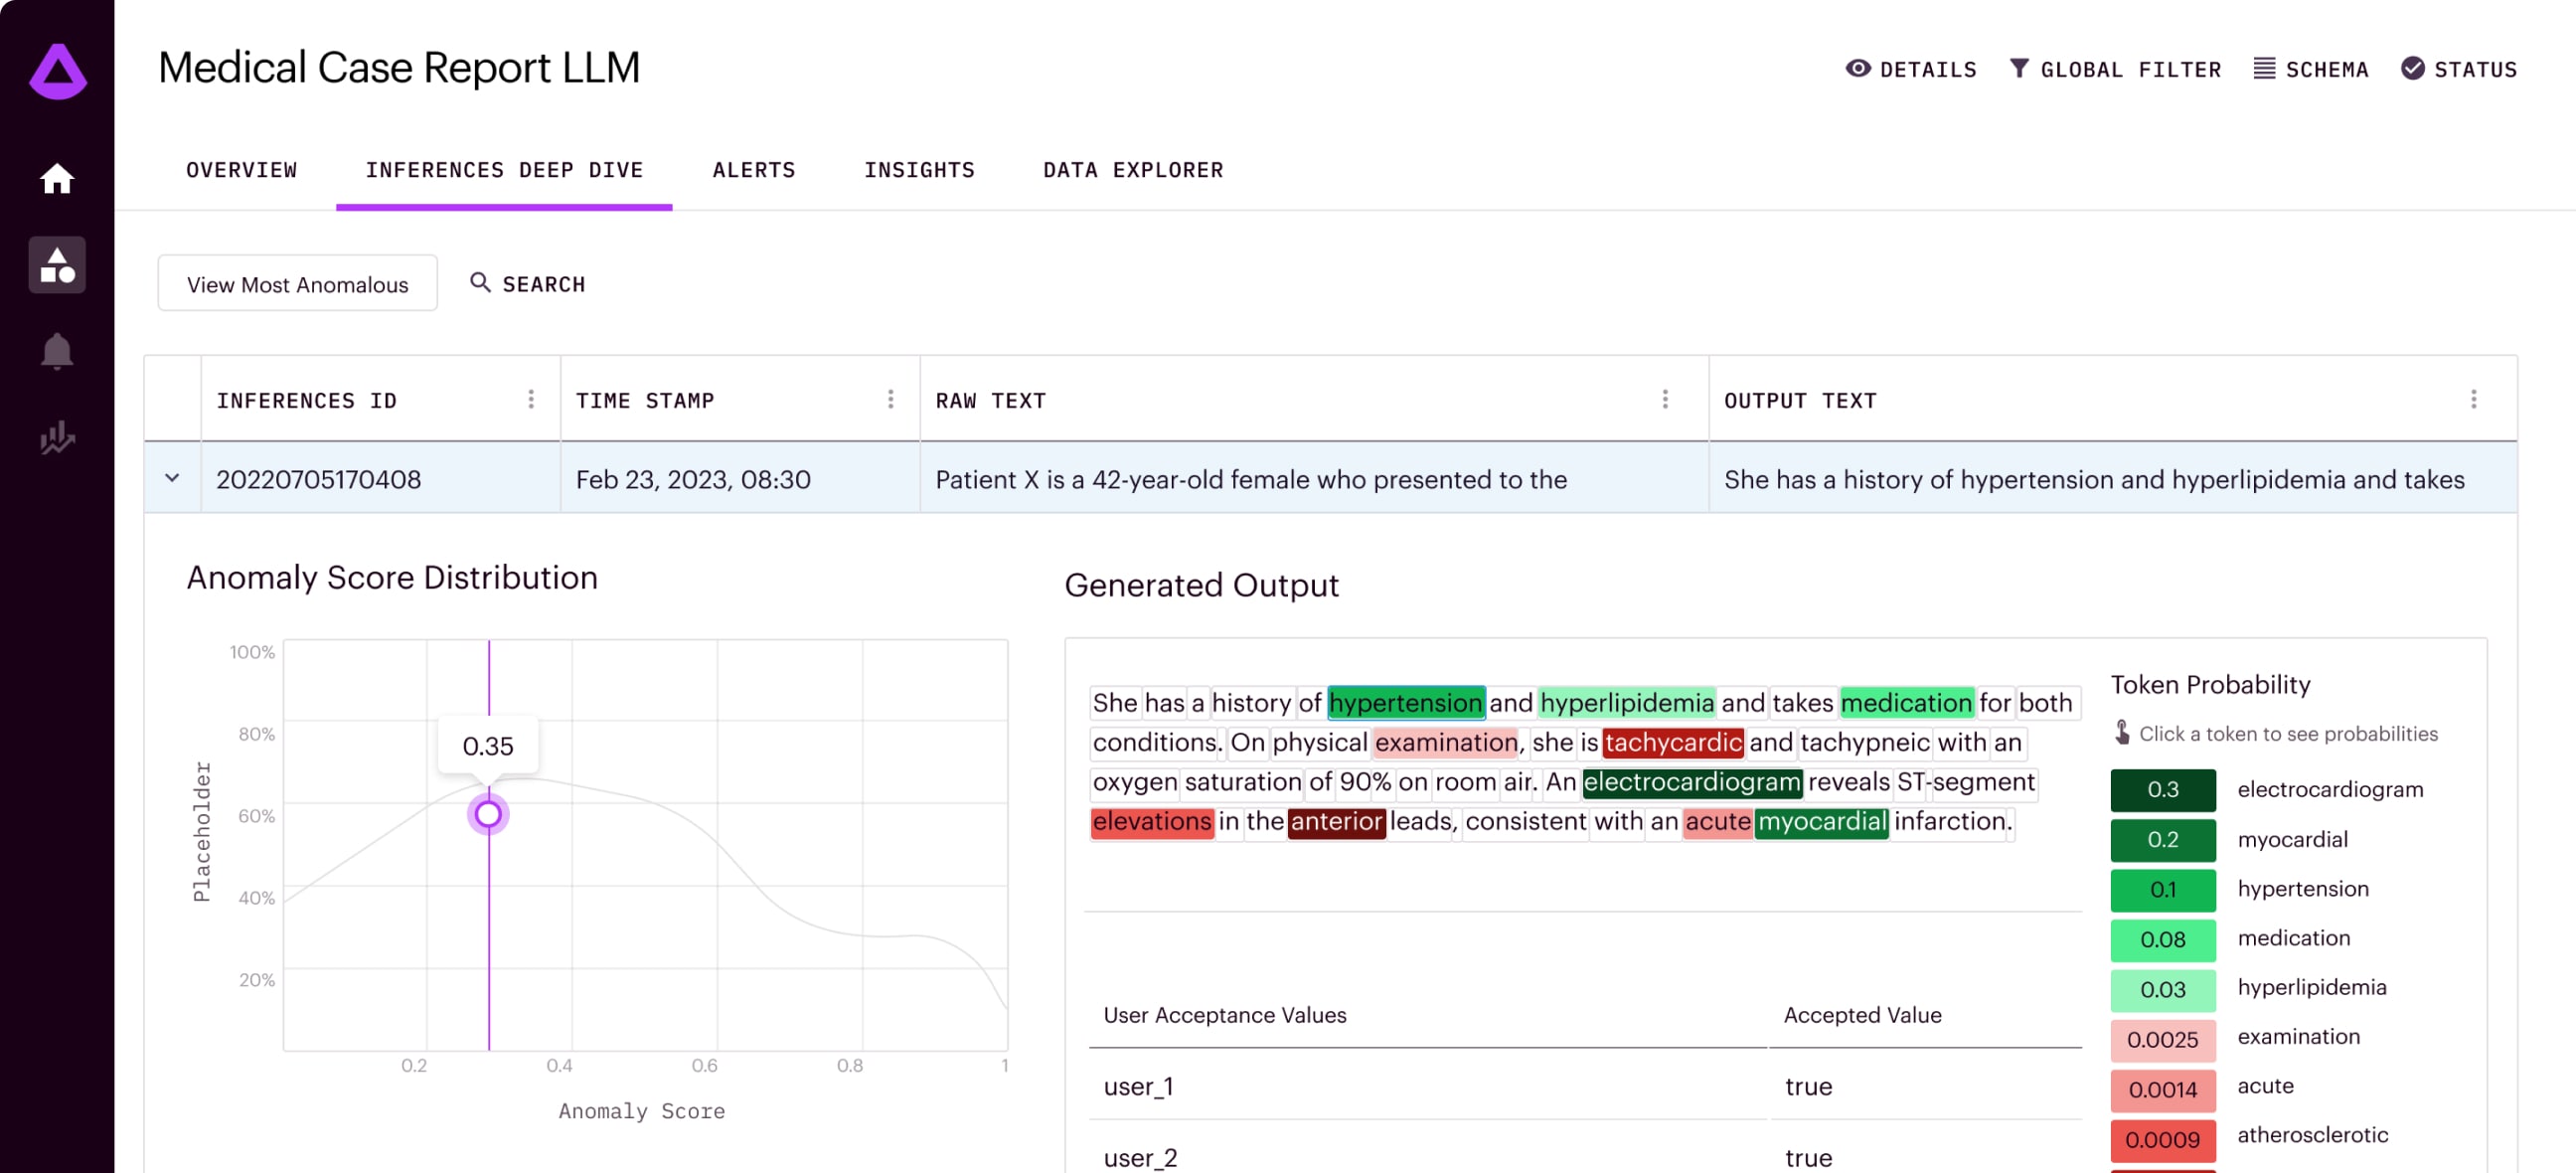Open the analytics chart icon in sidebar
The width and height of the screenshot is (2576, 1173).
tap(57, 438)
